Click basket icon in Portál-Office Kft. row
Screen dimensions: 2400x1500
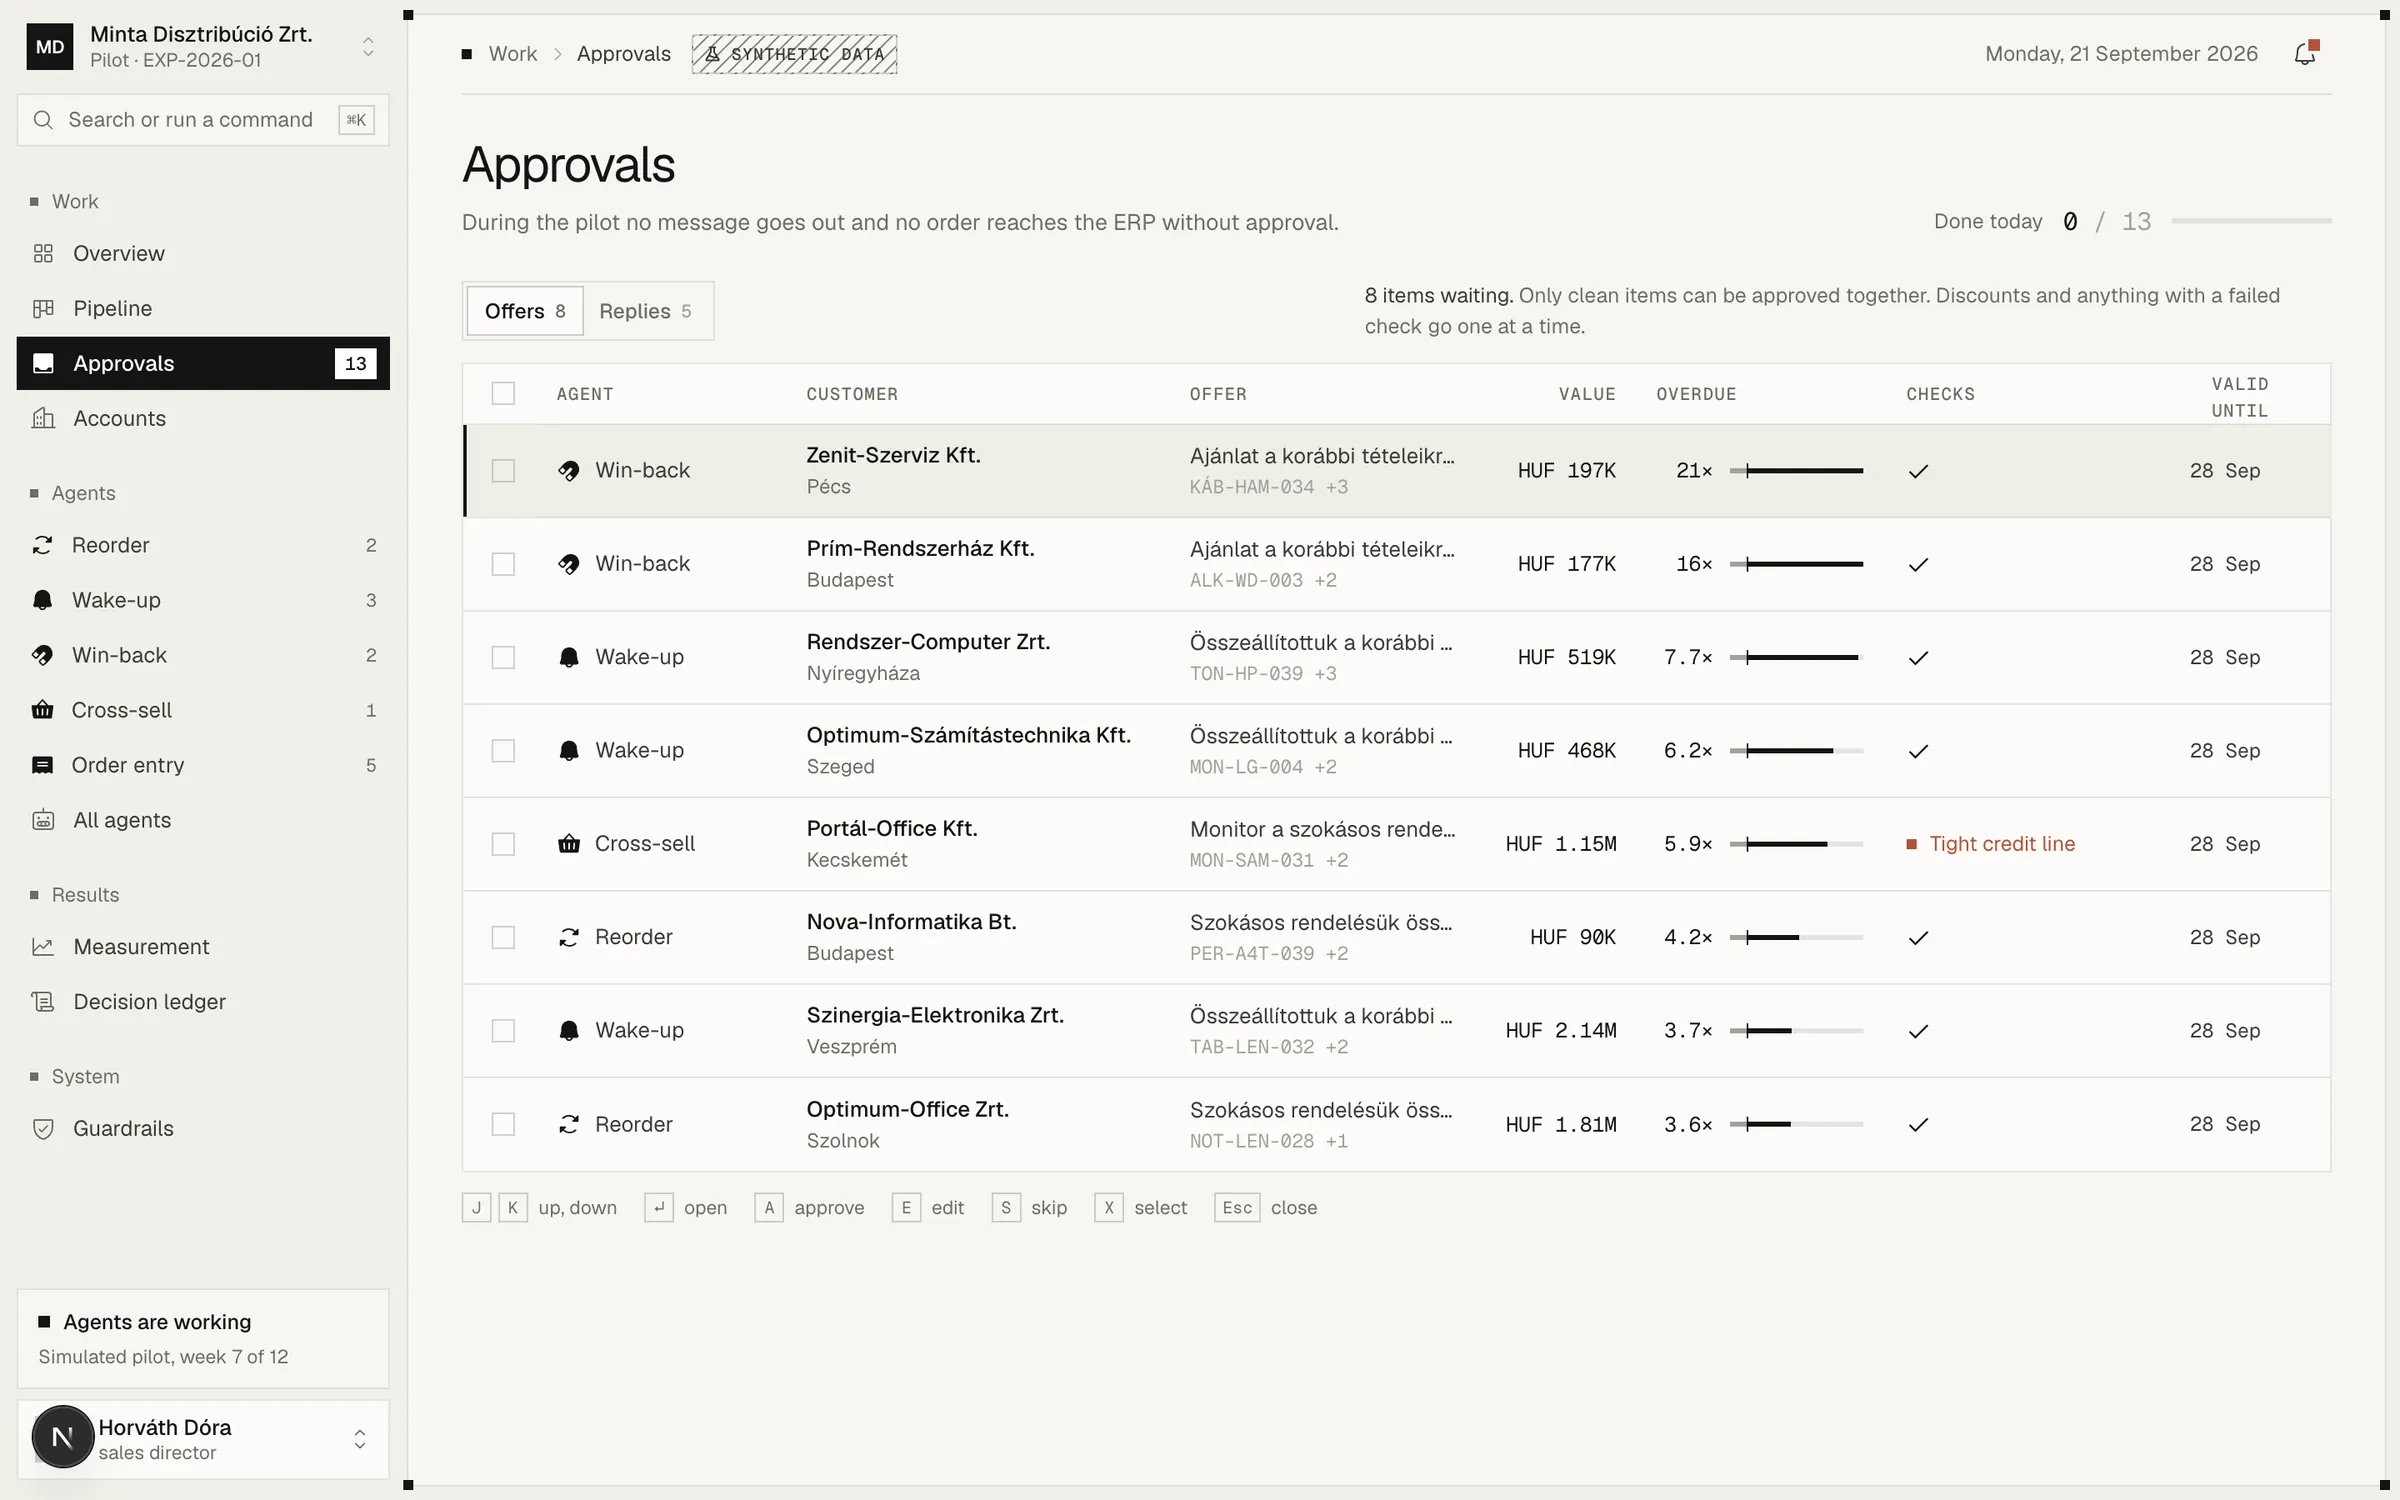pos(569,843)
